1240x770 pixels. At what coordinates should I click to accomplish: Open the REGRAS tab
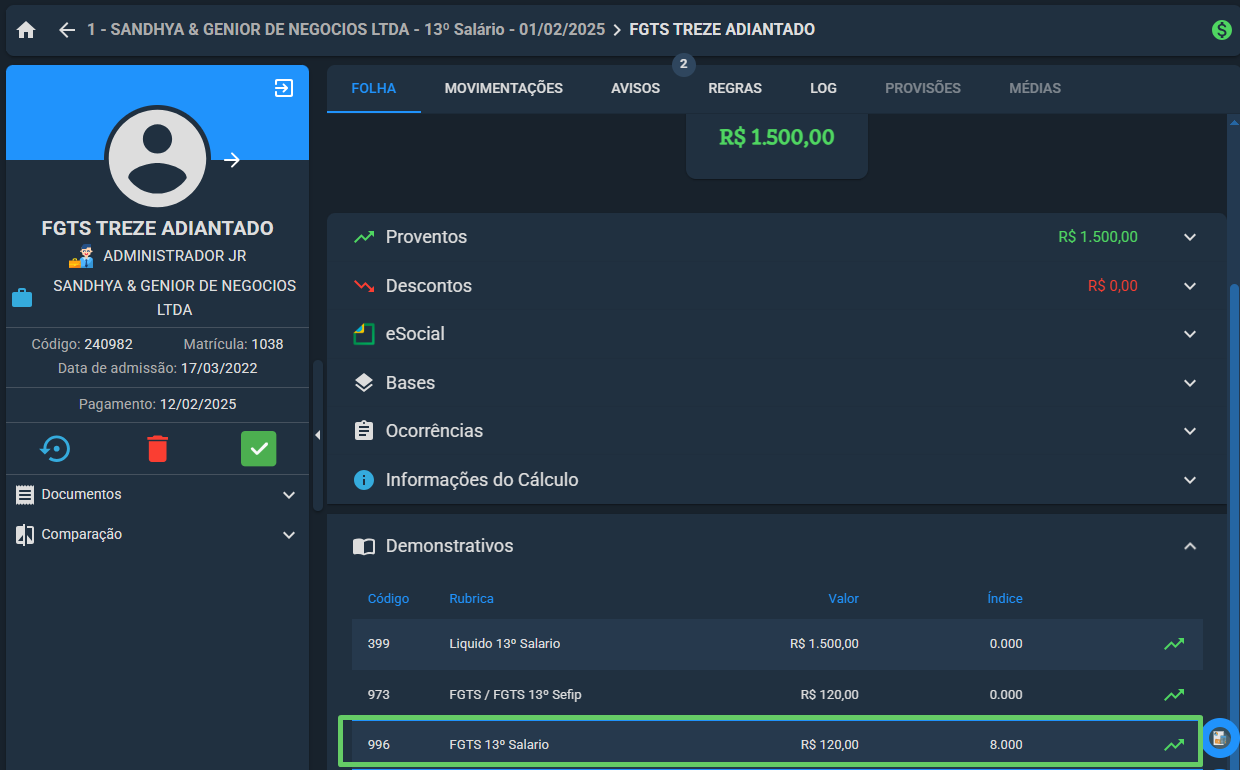coord(735,88)
